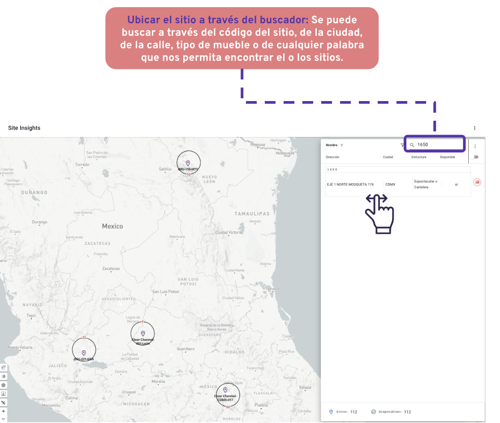The height and width of the screenshot is (423, 500).
Task: Click the Dirección column header
Action: tap(332, 157)
